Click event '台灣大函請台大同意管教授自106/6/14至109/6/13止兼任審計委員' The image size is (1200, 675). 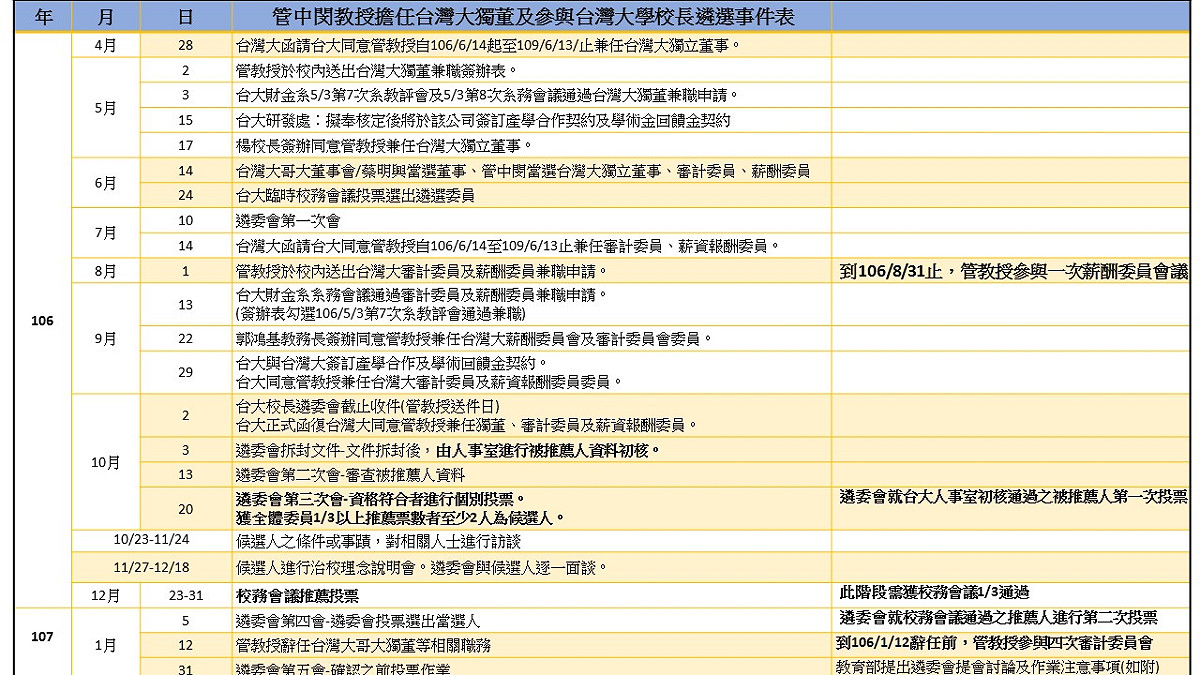click(508, 245)
